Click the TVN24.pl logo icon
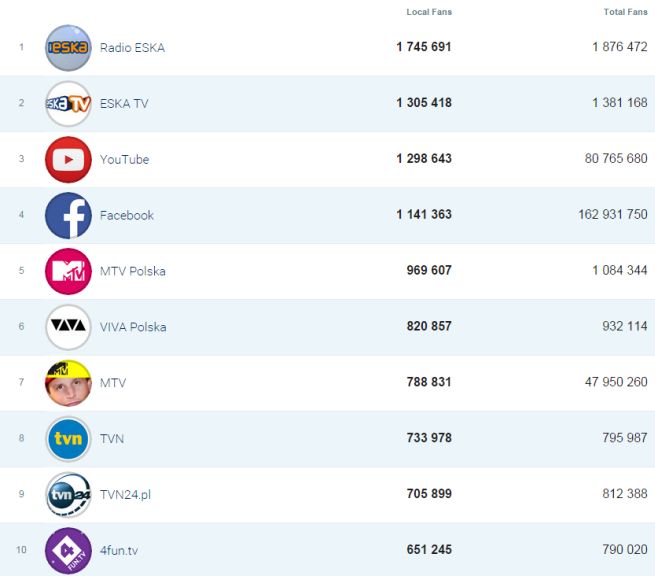This screenshot has height=576, width=655. click(68, 495)
